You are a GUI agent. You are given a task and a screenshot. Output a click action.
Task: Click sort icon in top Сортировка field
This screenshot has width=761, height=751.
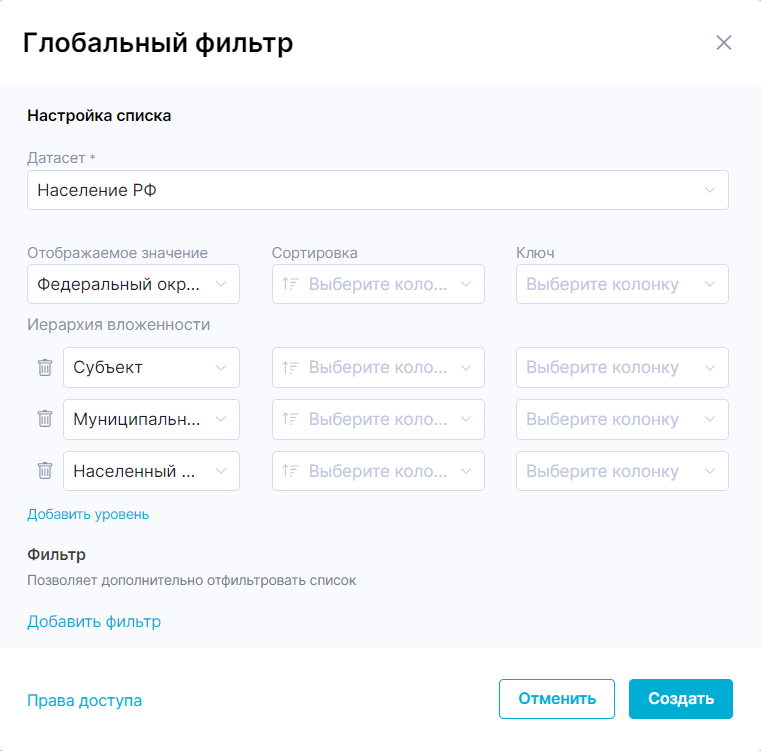coord(291,284)
